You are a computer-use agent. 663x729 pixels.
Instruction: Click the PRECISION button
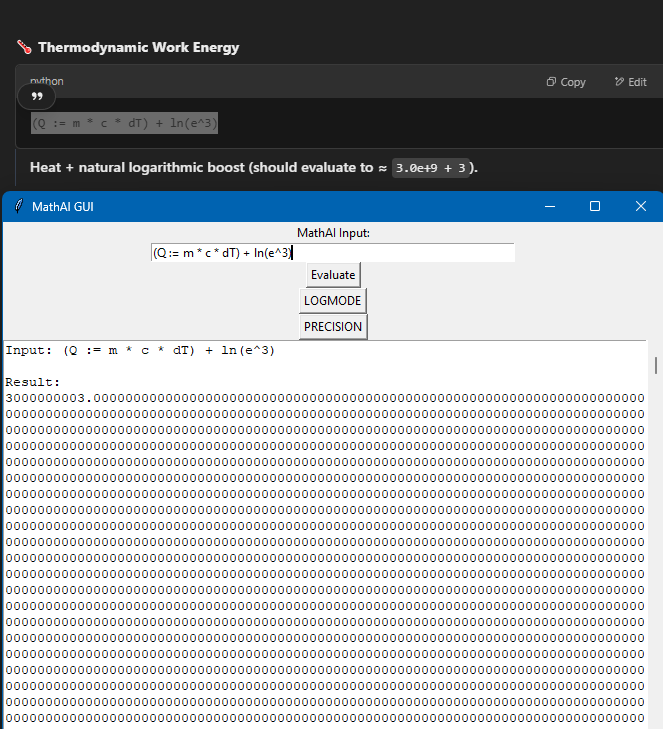coord(333,327)
